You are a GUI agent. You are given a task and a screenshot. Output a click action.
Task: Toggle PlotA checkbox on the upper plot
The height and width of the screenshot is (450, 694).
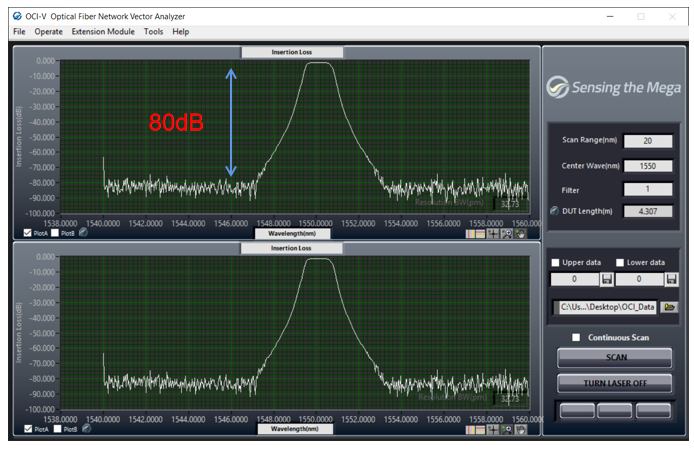pyautogui.click(x=27, y=233)
